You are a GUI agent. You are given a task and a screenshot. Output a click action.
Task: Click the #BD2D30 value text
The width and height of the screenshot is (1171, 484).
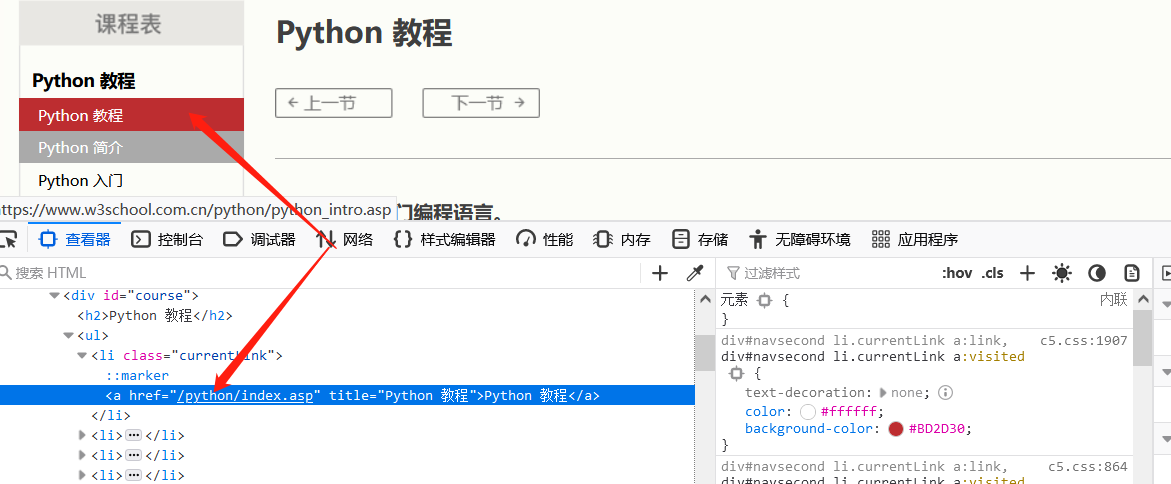(939, 429)
